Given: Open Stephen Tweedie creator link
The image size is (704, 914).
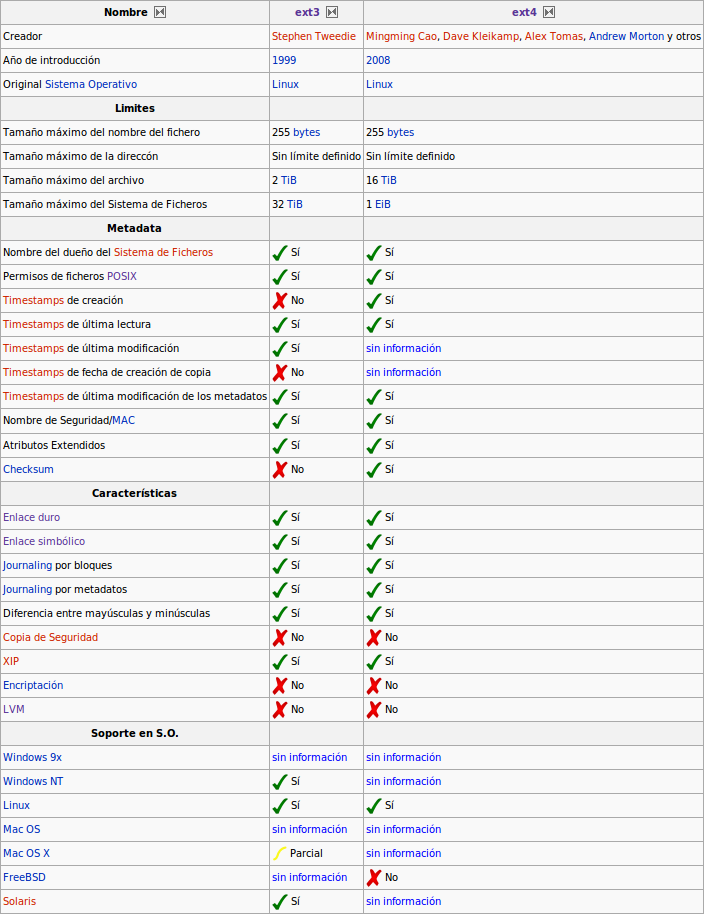Looking at the screenshot, I should tap(313, 36).
